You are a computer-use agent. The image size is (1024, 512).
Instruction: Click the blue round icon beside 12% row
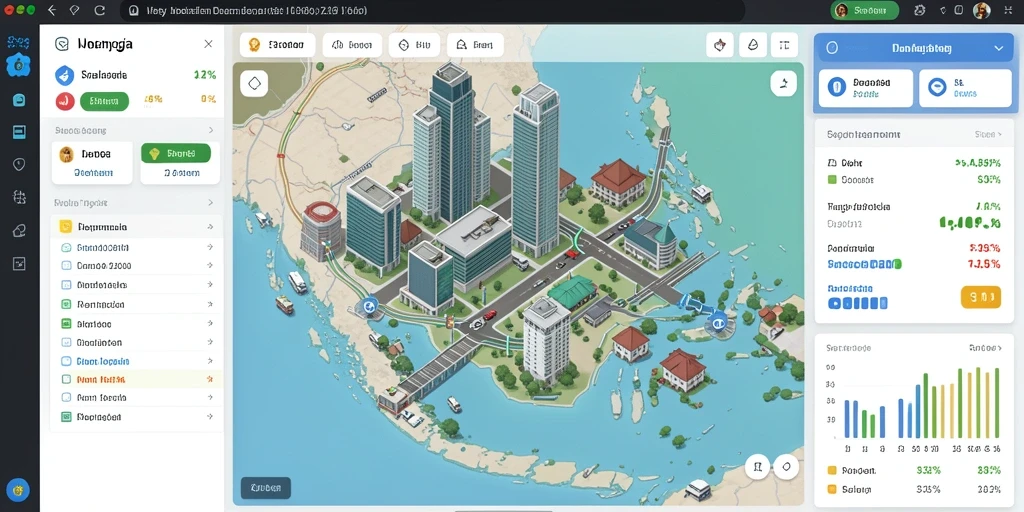[x=64, y=75]
